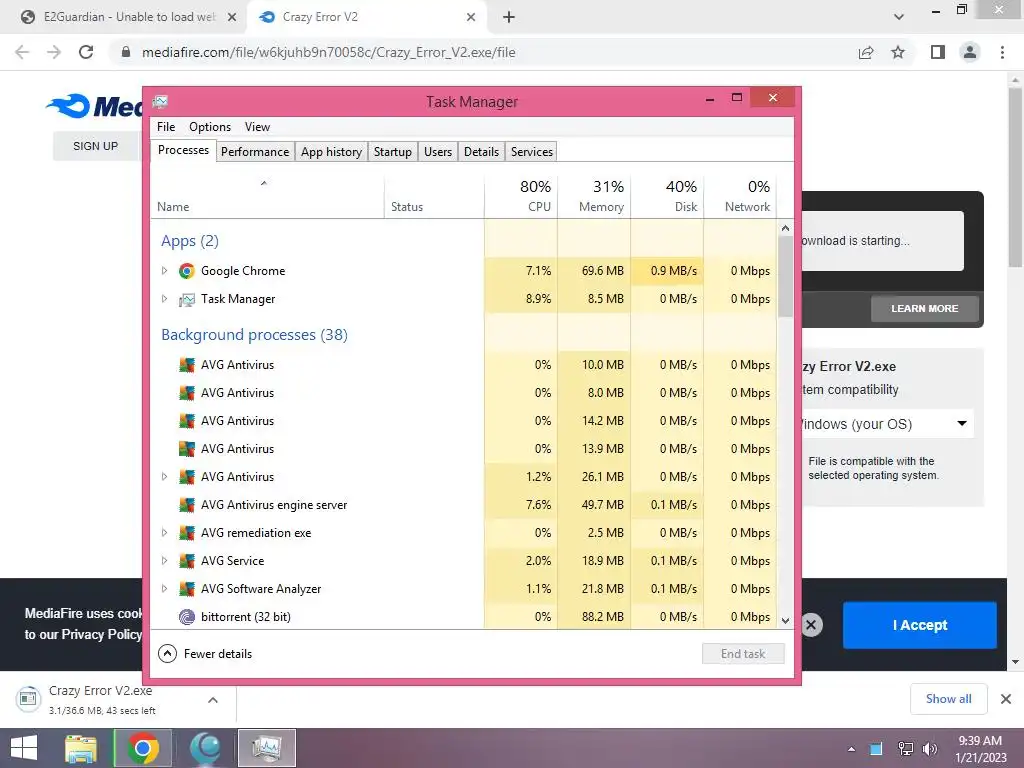Go forward in Chrome browser
This screenshot has height=768, width=1024.
click(54, 52)
